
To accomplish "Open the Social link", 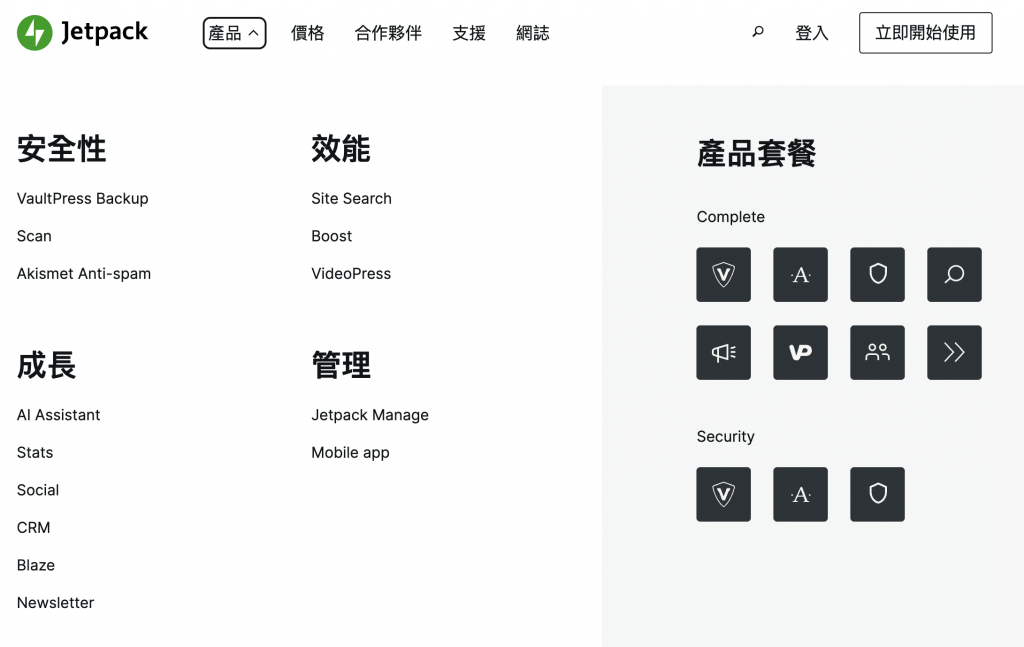I will 38,490.
